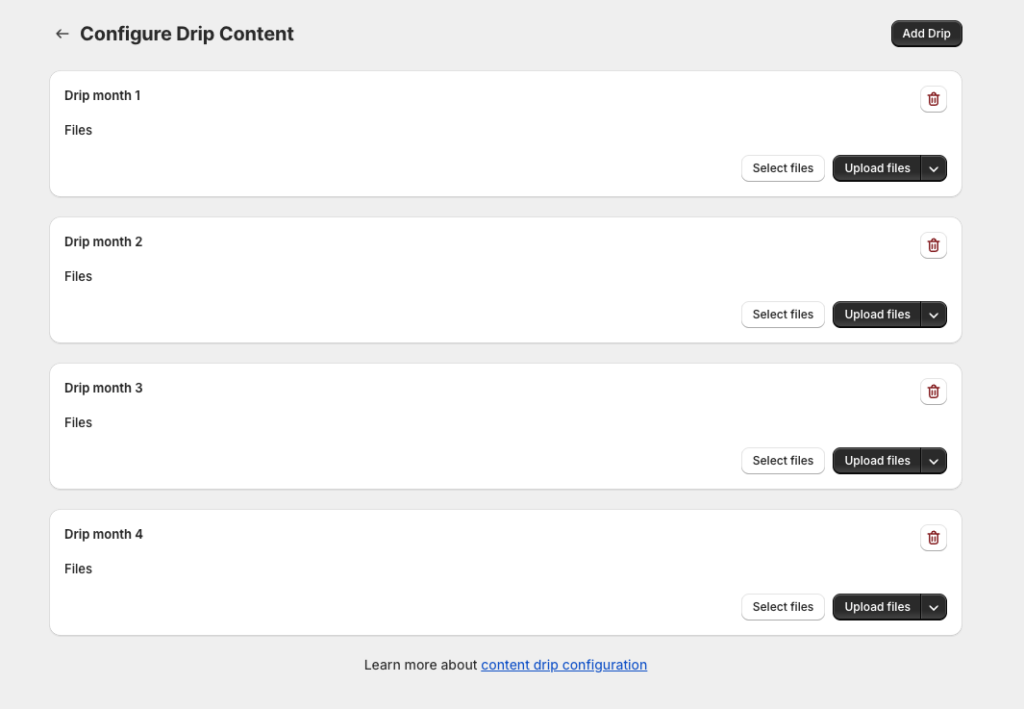Open upload dropdown arrow in Drip month 2
Screen dimensions: 1024x709
pos(934,315)
